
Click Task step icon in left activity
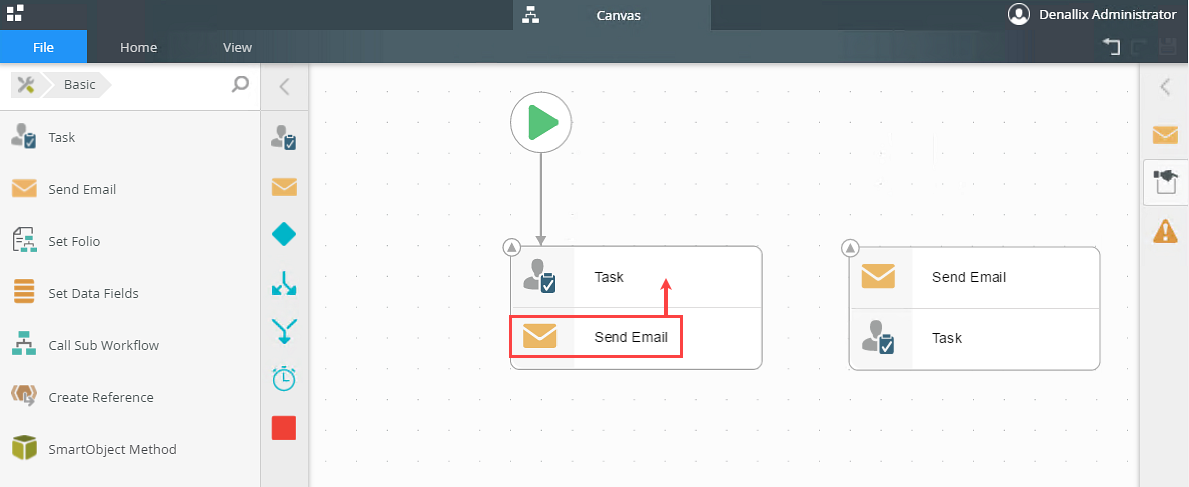click(x=540, y=276)
